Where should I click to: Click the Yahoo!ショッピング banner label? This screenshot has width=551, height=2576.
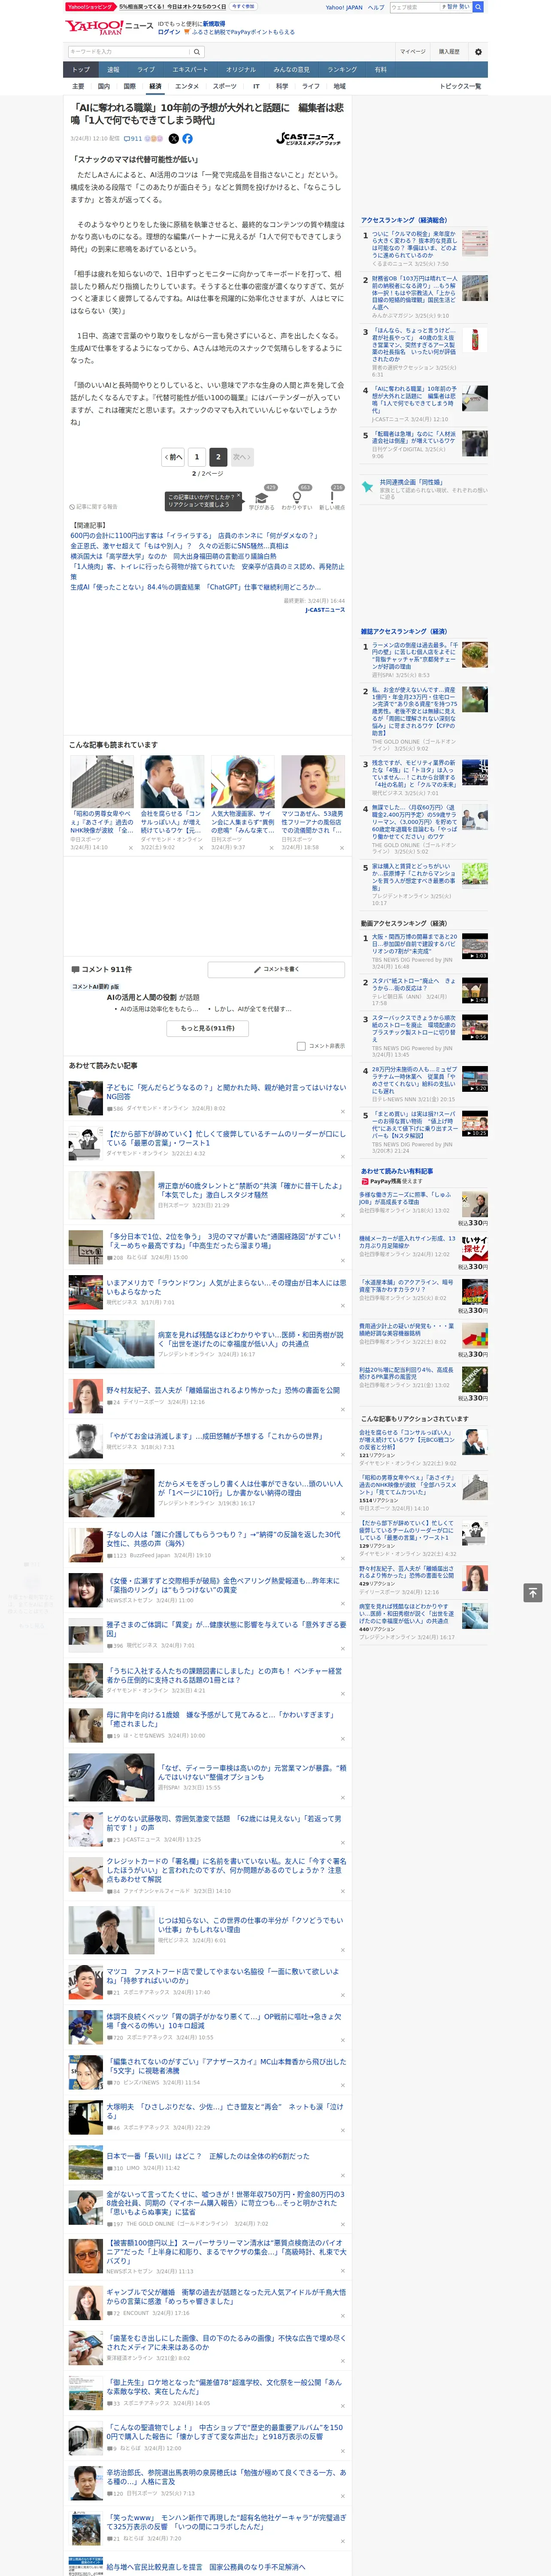click(x=90, y=6)
